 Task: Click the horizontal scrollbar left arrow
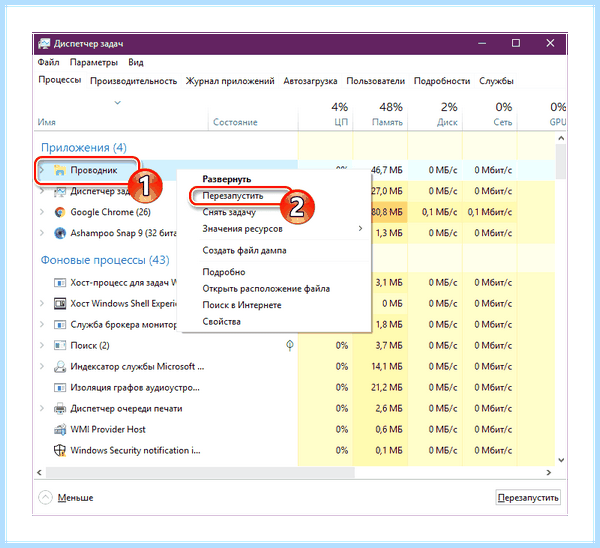[39, 473]
